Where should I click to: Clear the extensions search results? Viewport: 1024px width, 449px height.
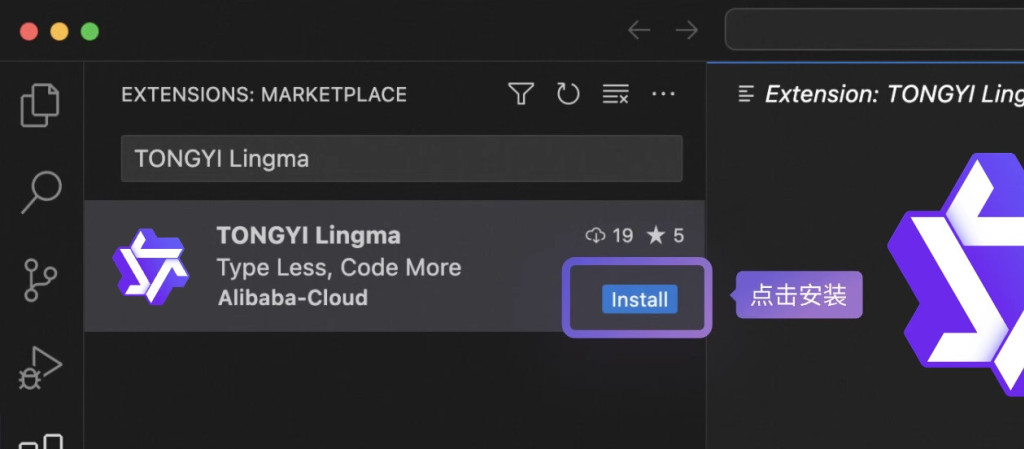(615, 94)
